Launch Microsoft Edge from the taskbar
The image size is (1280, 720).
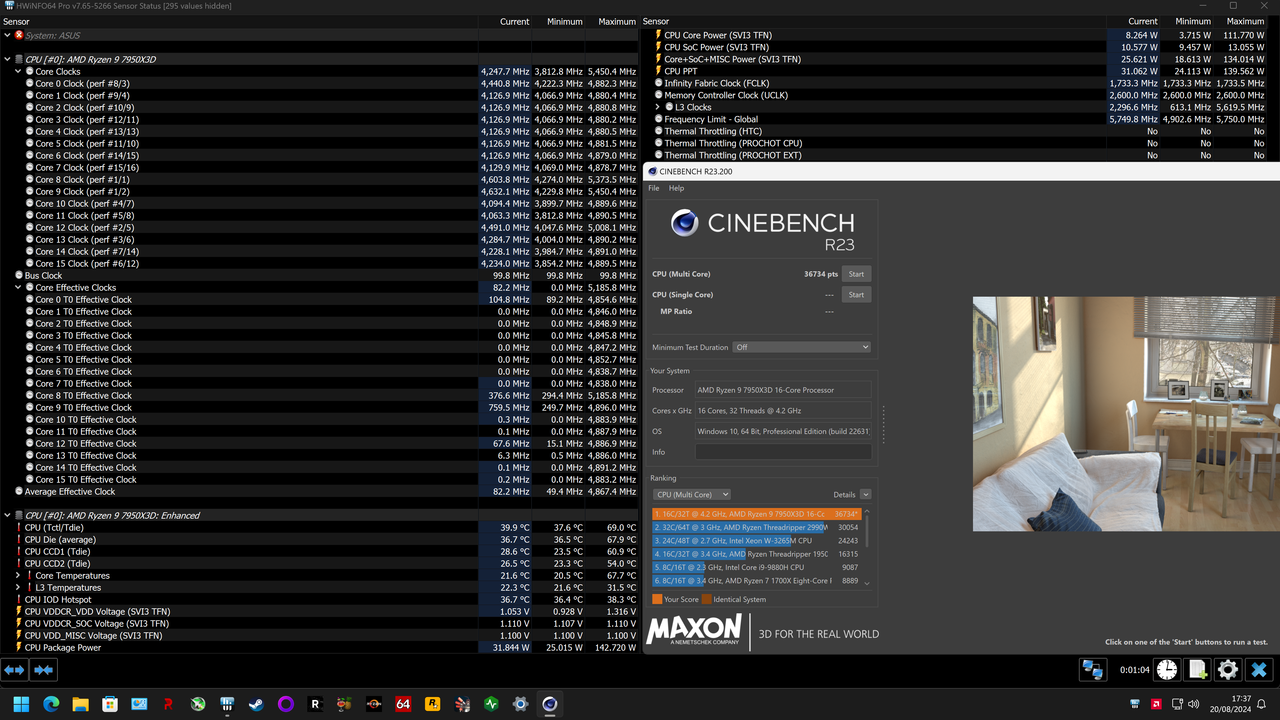51,704
